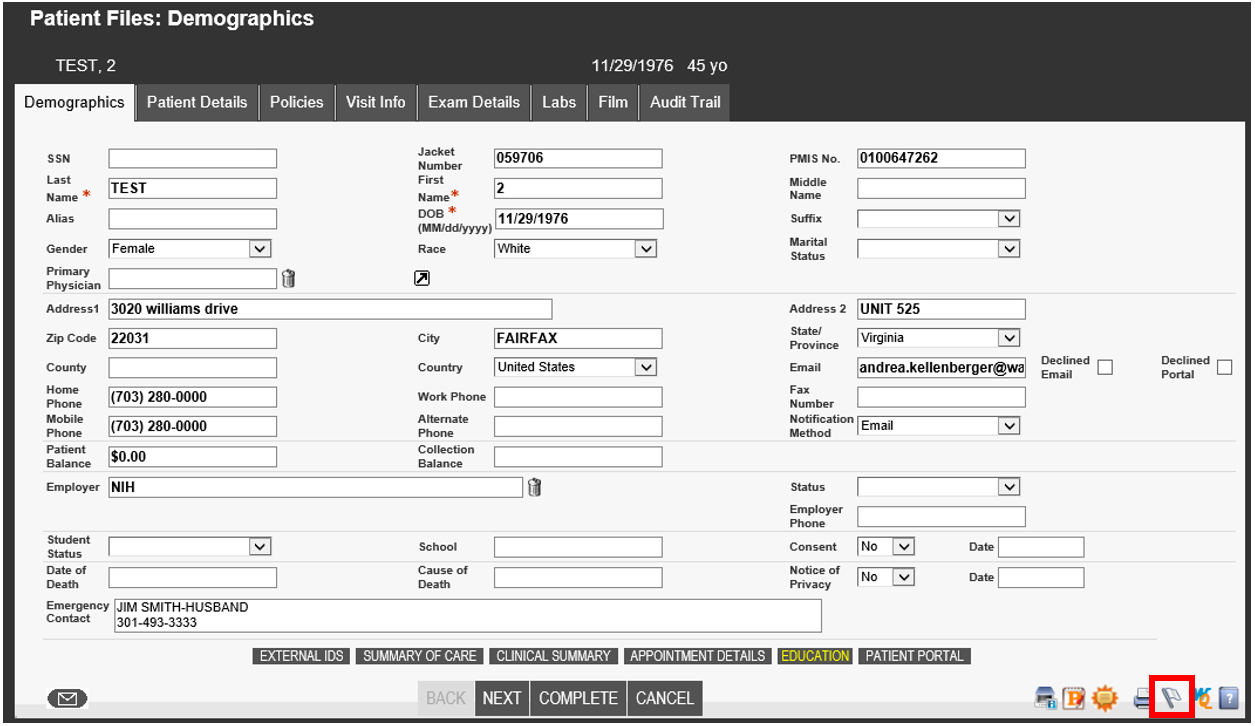This screenshot has width=1255, height=726.
Task: Open the Film tab
Action: coord(613,102)
